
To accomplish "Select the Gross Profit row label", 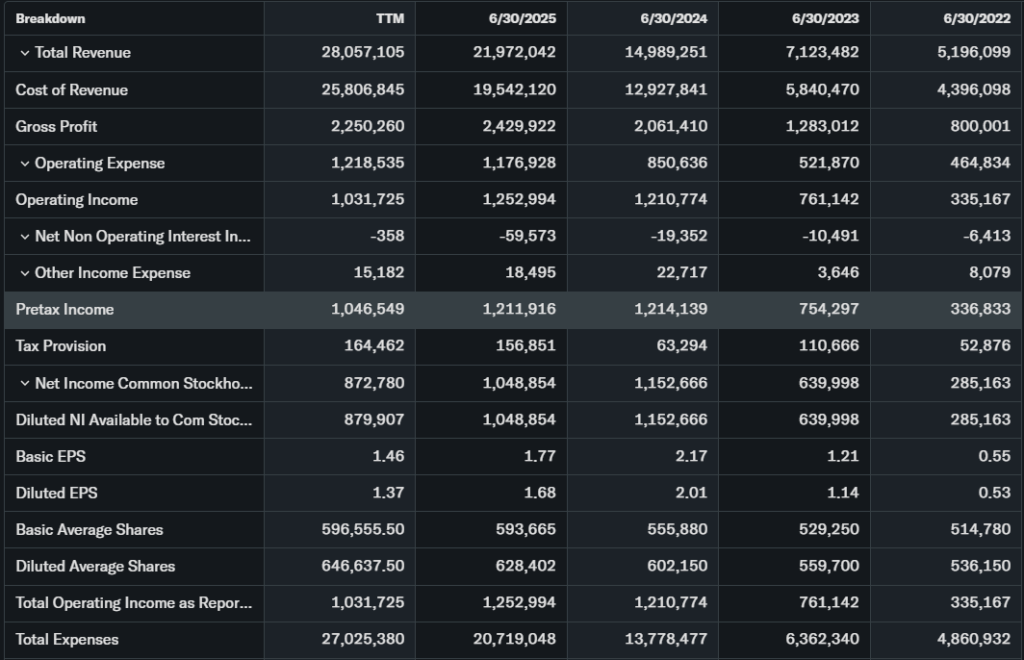I will coord(57,127).
